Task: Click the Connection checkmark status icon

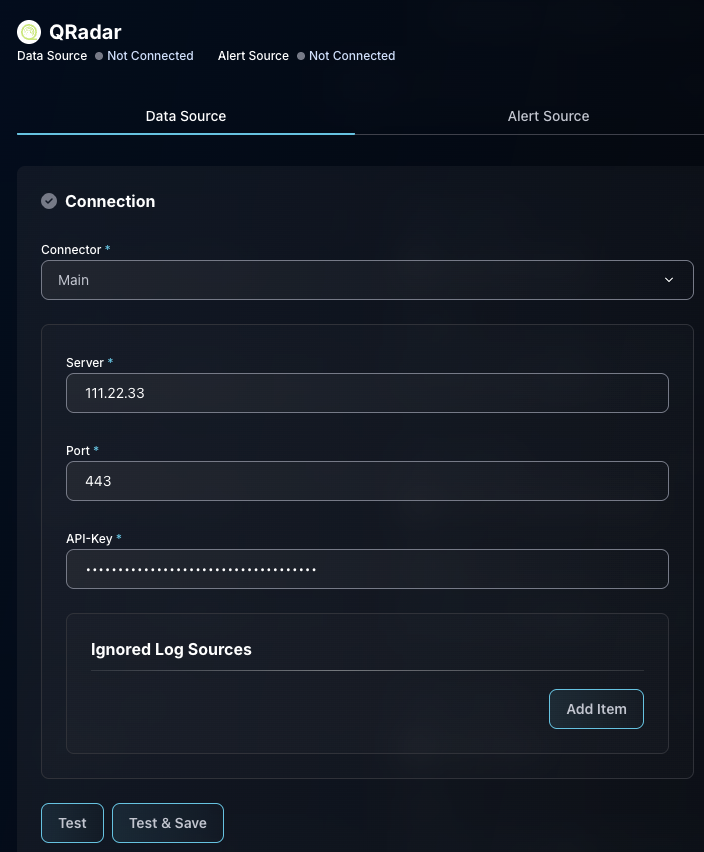Action: [x=49, y=201]
